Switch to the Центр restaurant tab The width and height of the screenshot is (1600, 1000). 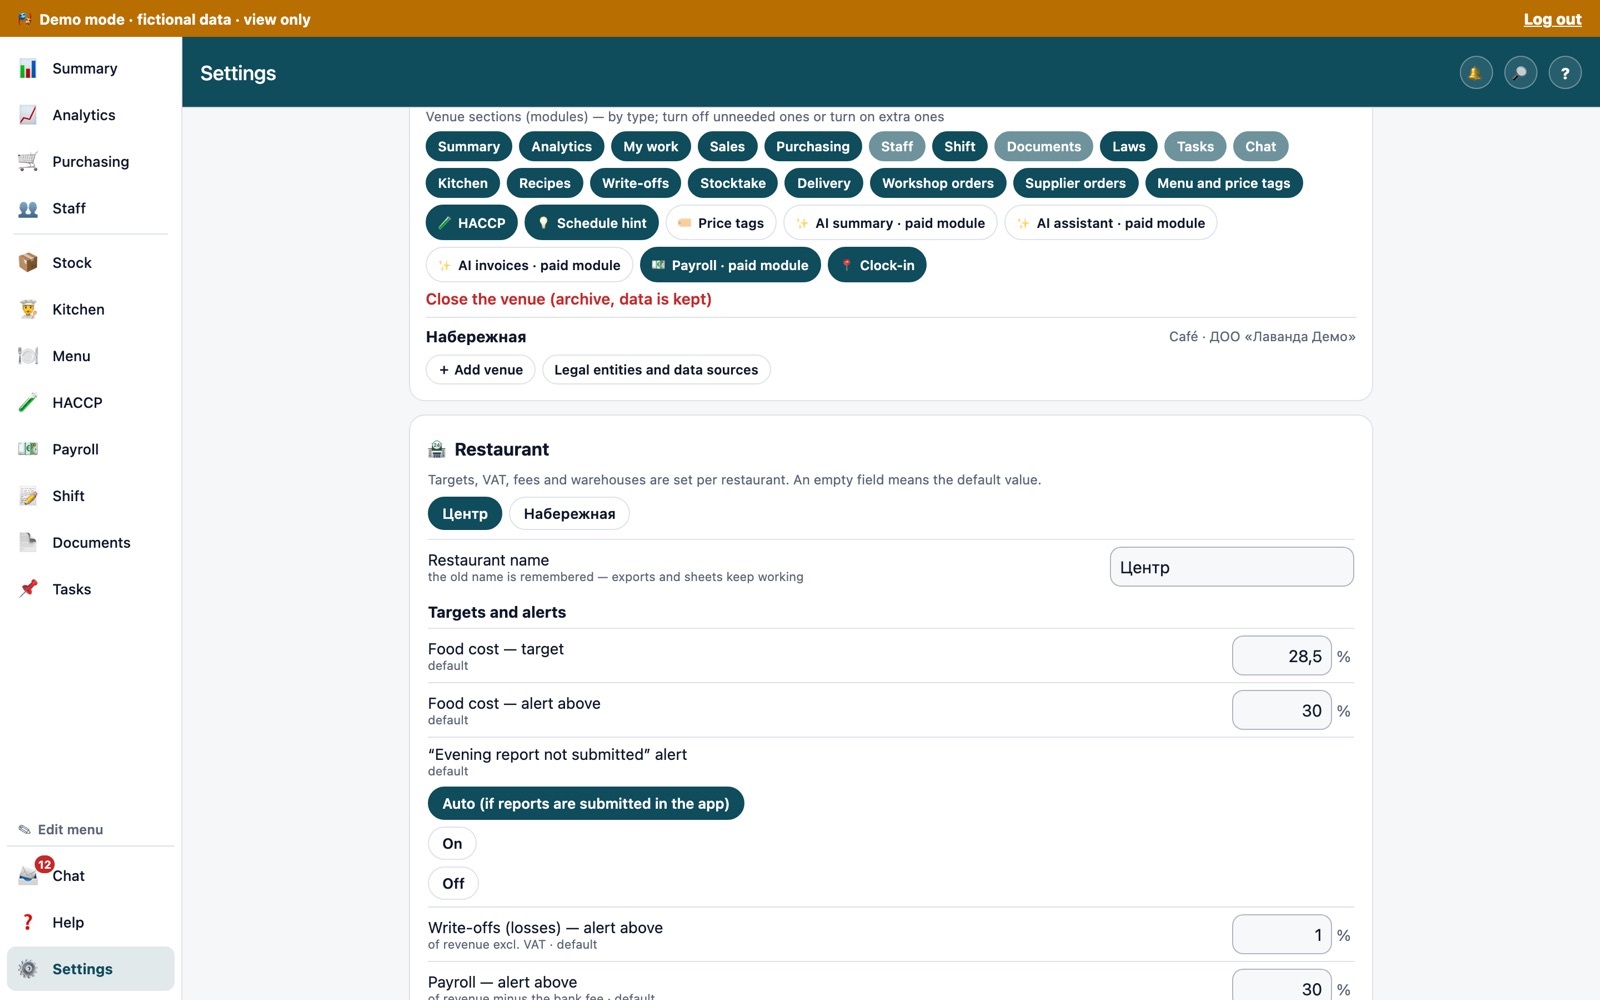[465, 514]
